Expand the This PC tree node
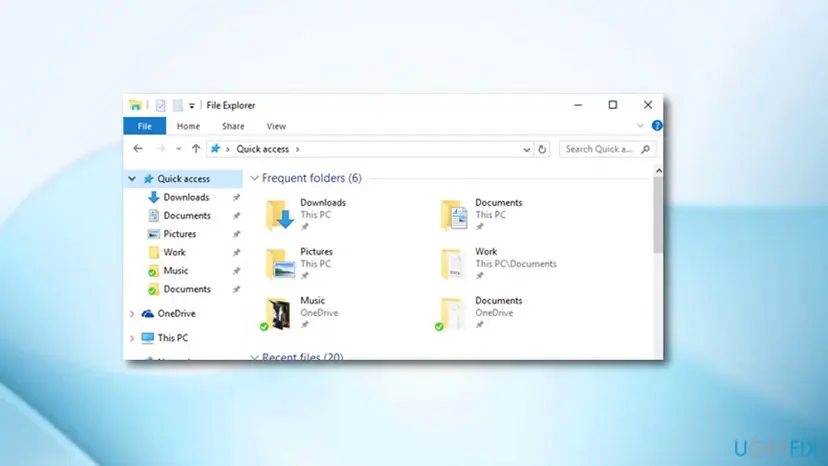This screenshot has height=466, width=828. click(132, 338)
